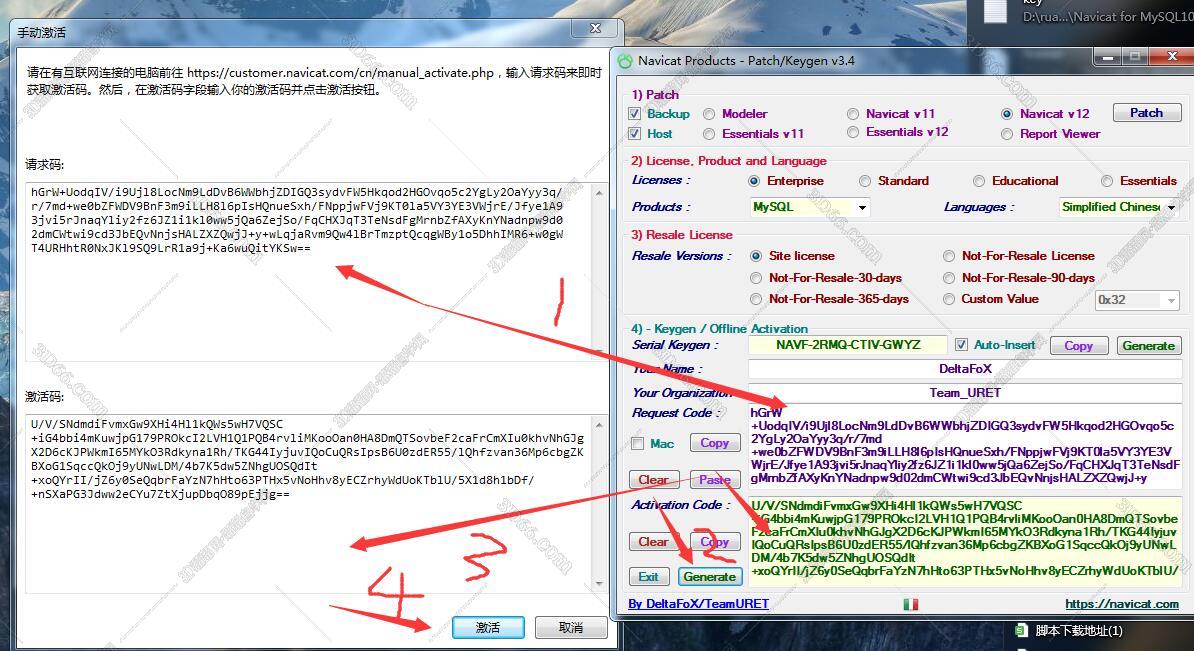
Task: Choose the Essentials v12 radio option
Action: tap(853, 132)
